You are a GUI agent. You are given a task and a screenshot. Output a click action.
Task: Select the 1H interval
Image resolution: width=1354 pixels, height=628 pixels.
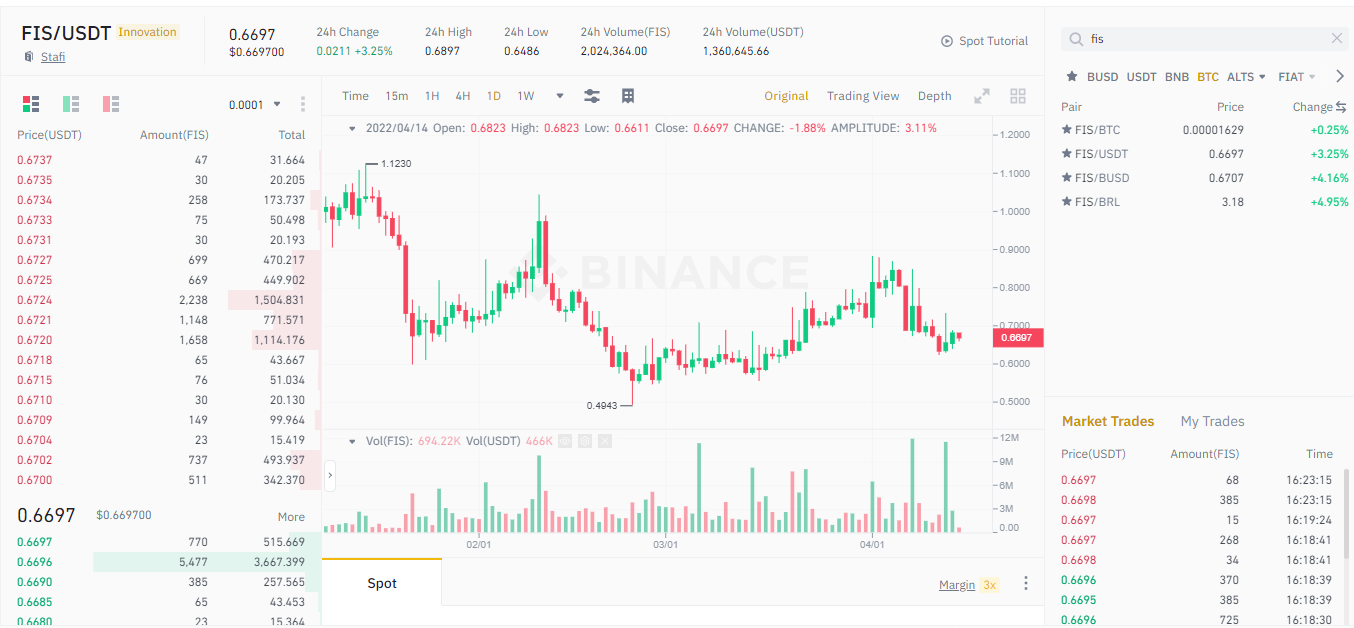432,96
